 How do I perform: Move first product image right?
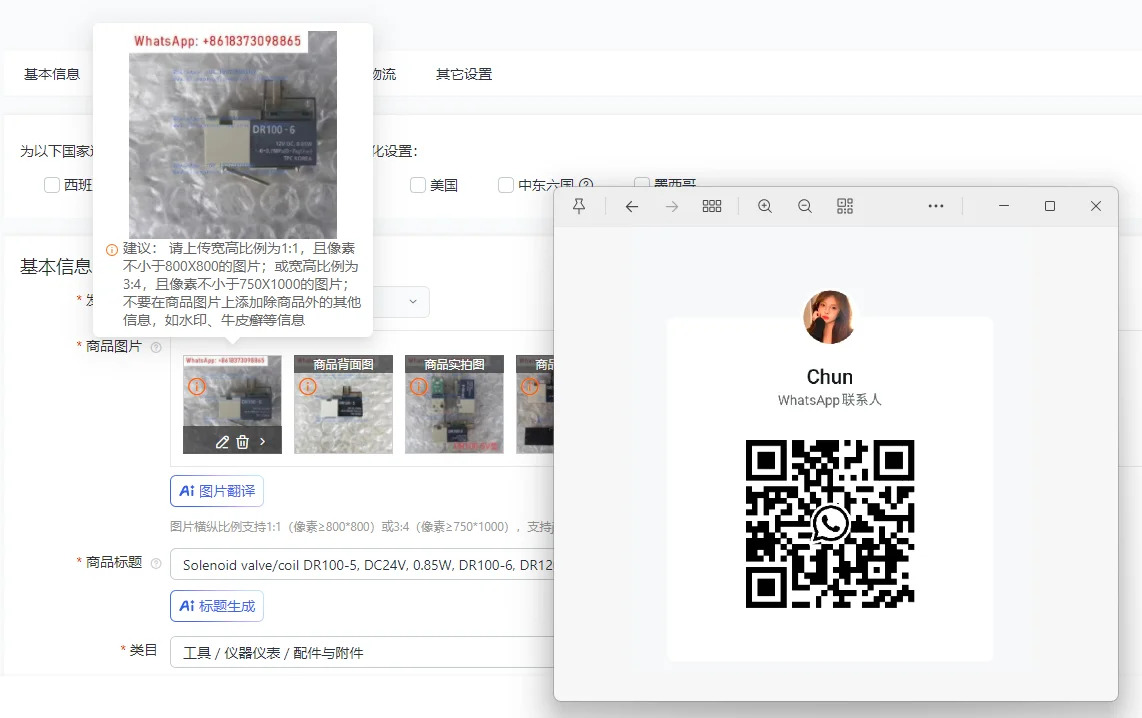coord(262,441)
